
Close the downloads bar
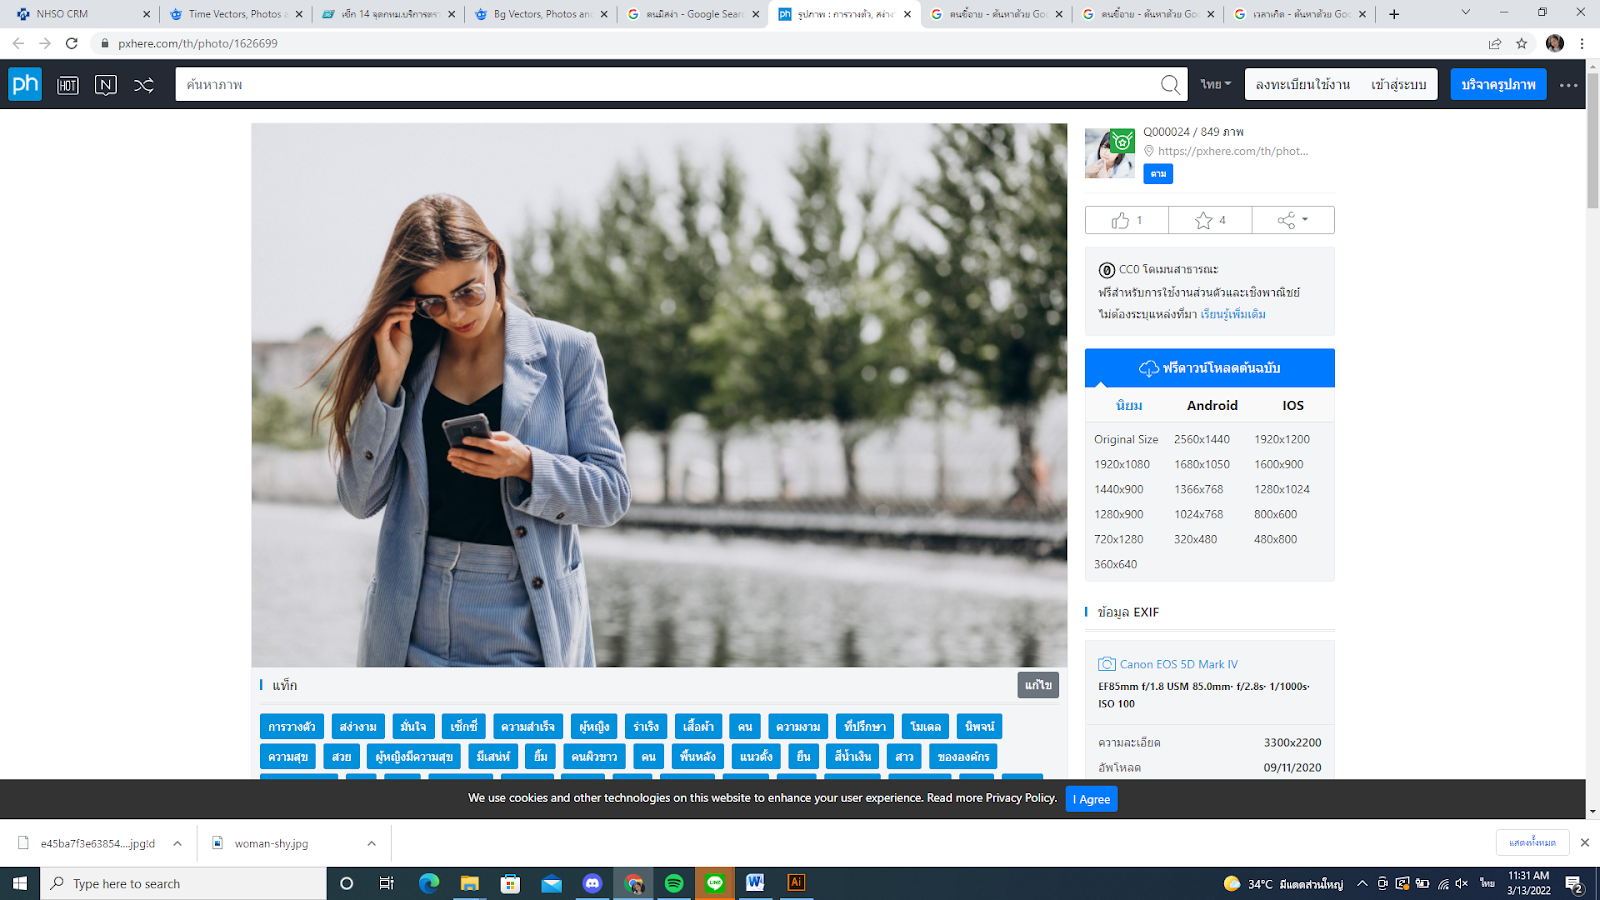1584,843
